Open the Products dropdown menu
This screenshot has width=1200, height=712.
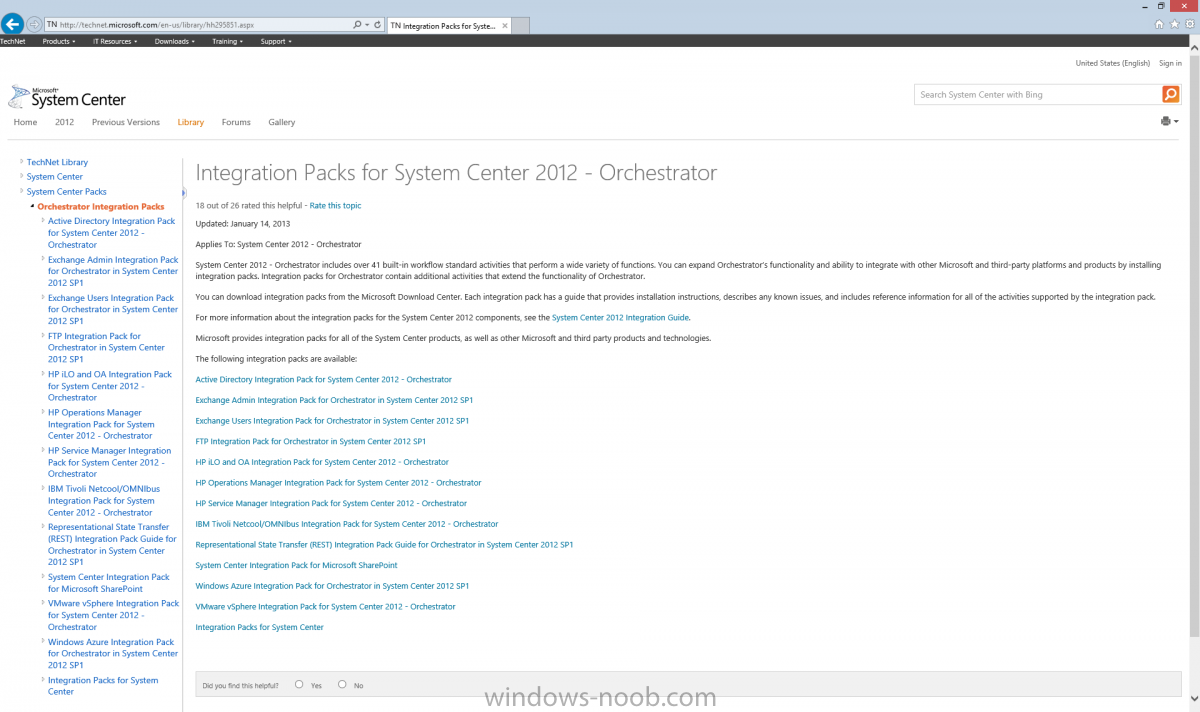click(x=60, y=42)
